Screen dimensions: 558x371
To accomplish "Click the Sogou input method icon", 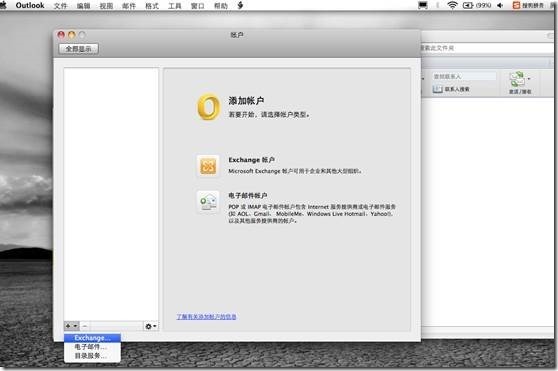I will [x=516, y=5].
